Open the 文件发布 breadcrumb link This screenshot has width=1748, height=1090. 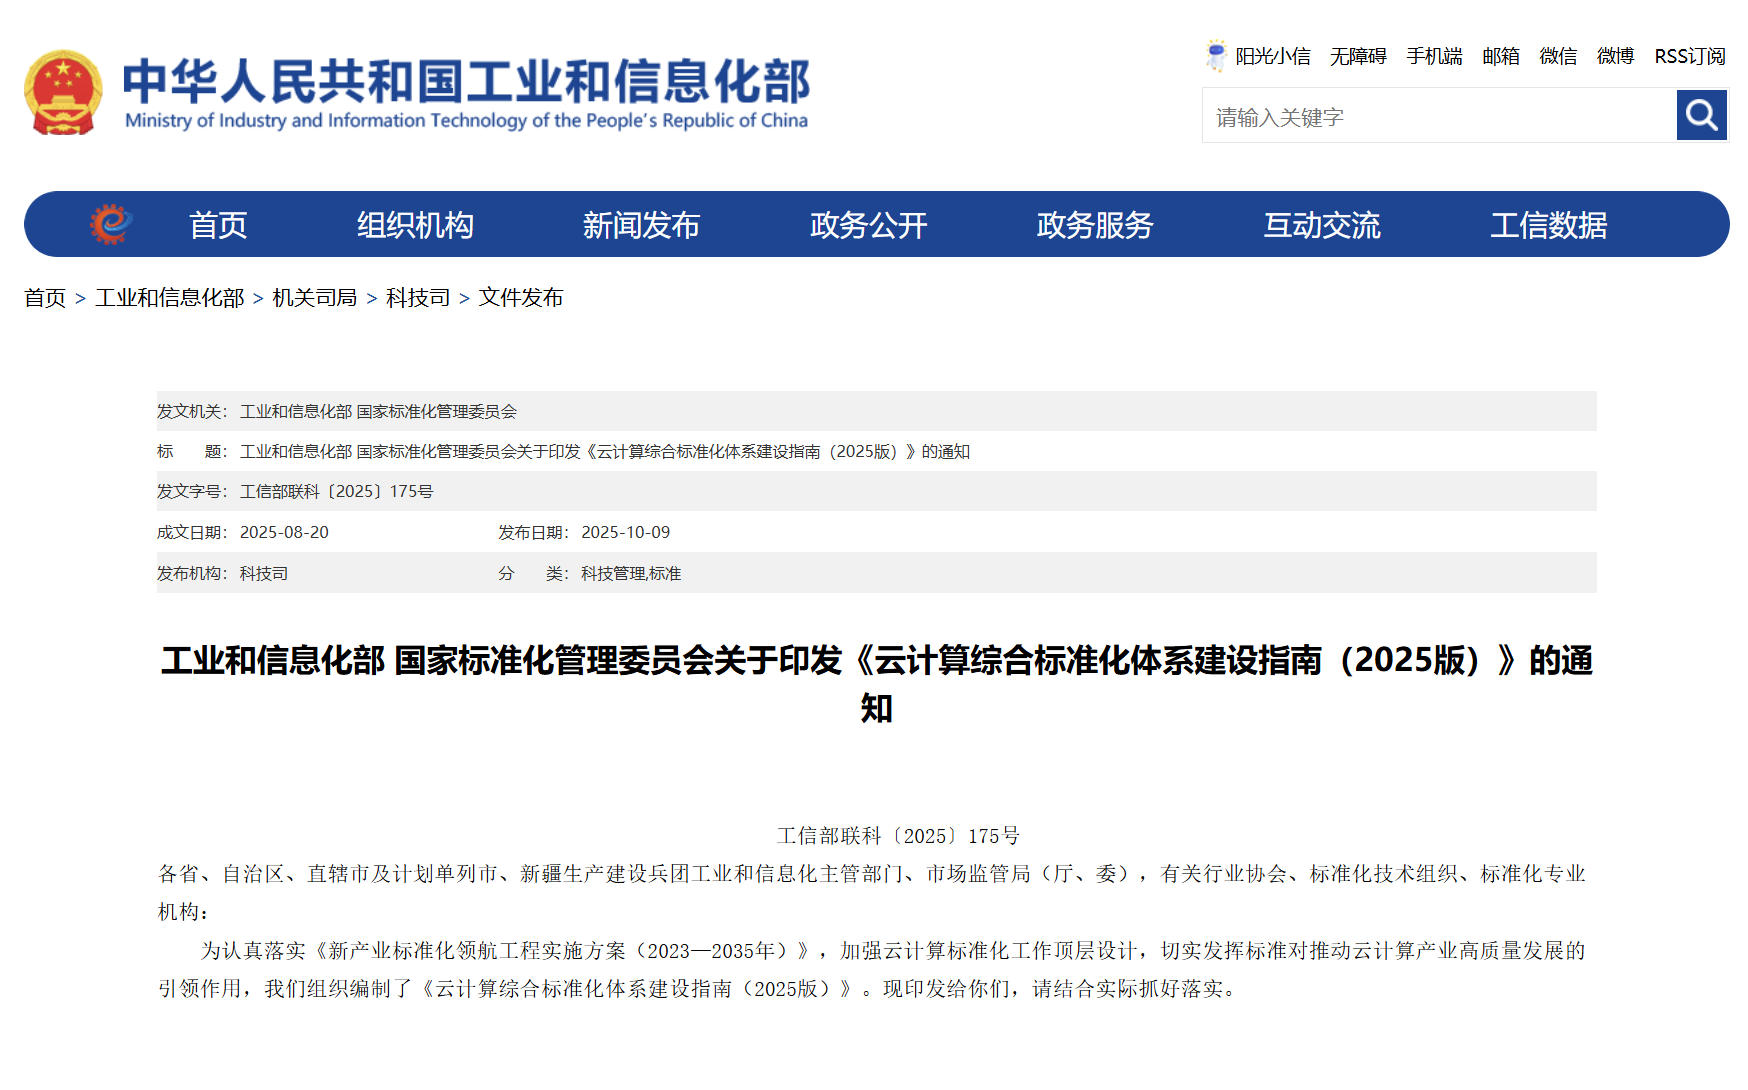(x=520, y=298)
